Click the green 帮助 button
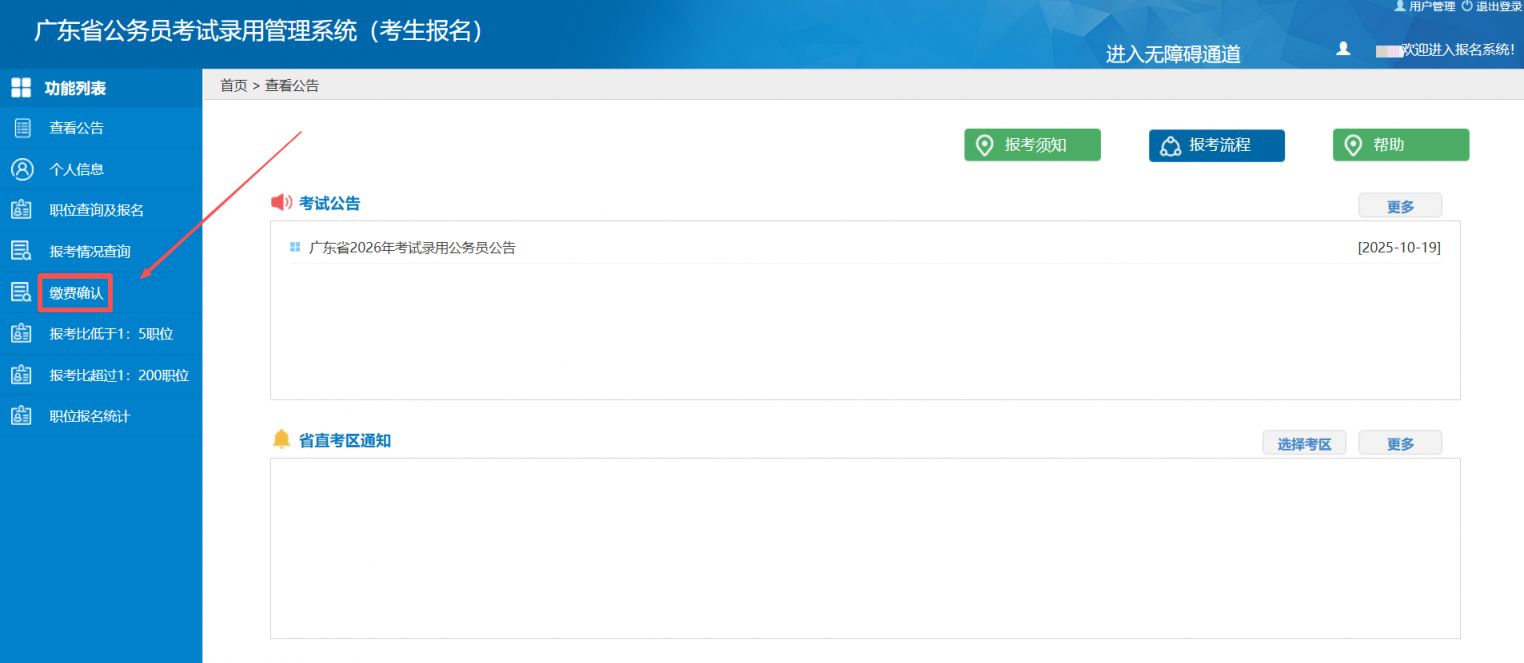This screenshot has height=663, width=1524. click(1400, 145)
